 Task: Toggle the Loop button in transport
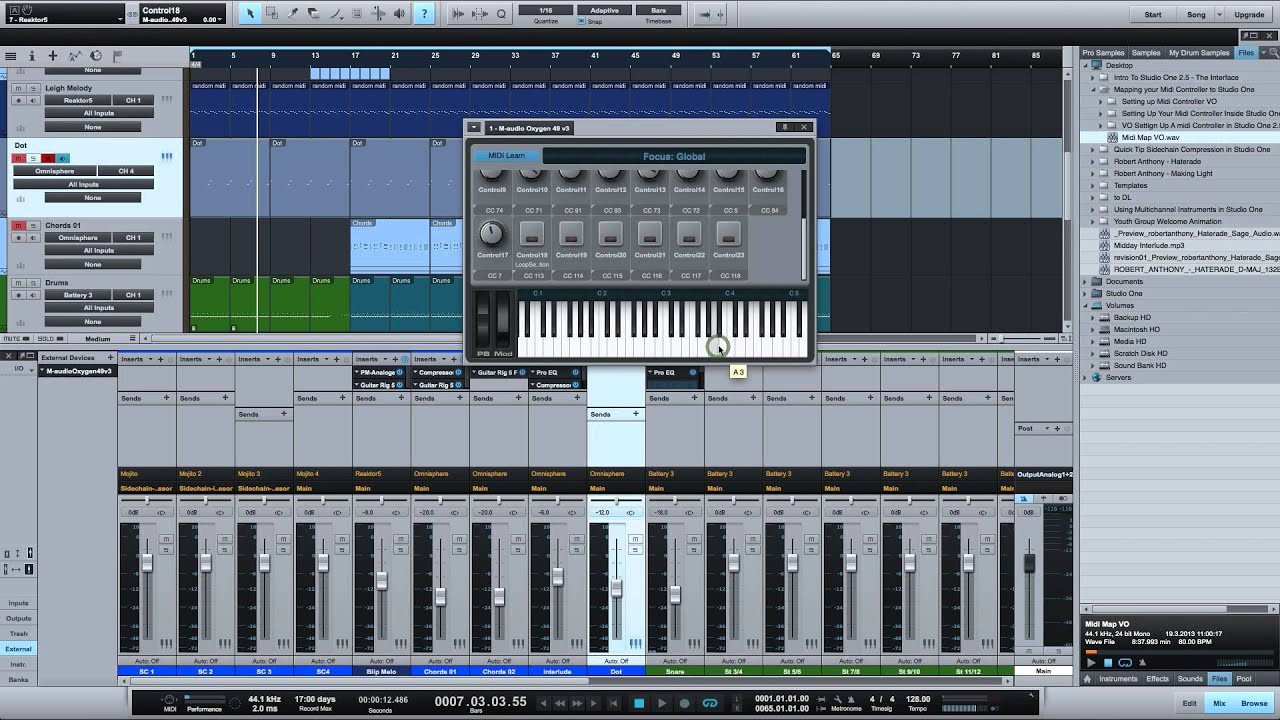coord(709,703)
